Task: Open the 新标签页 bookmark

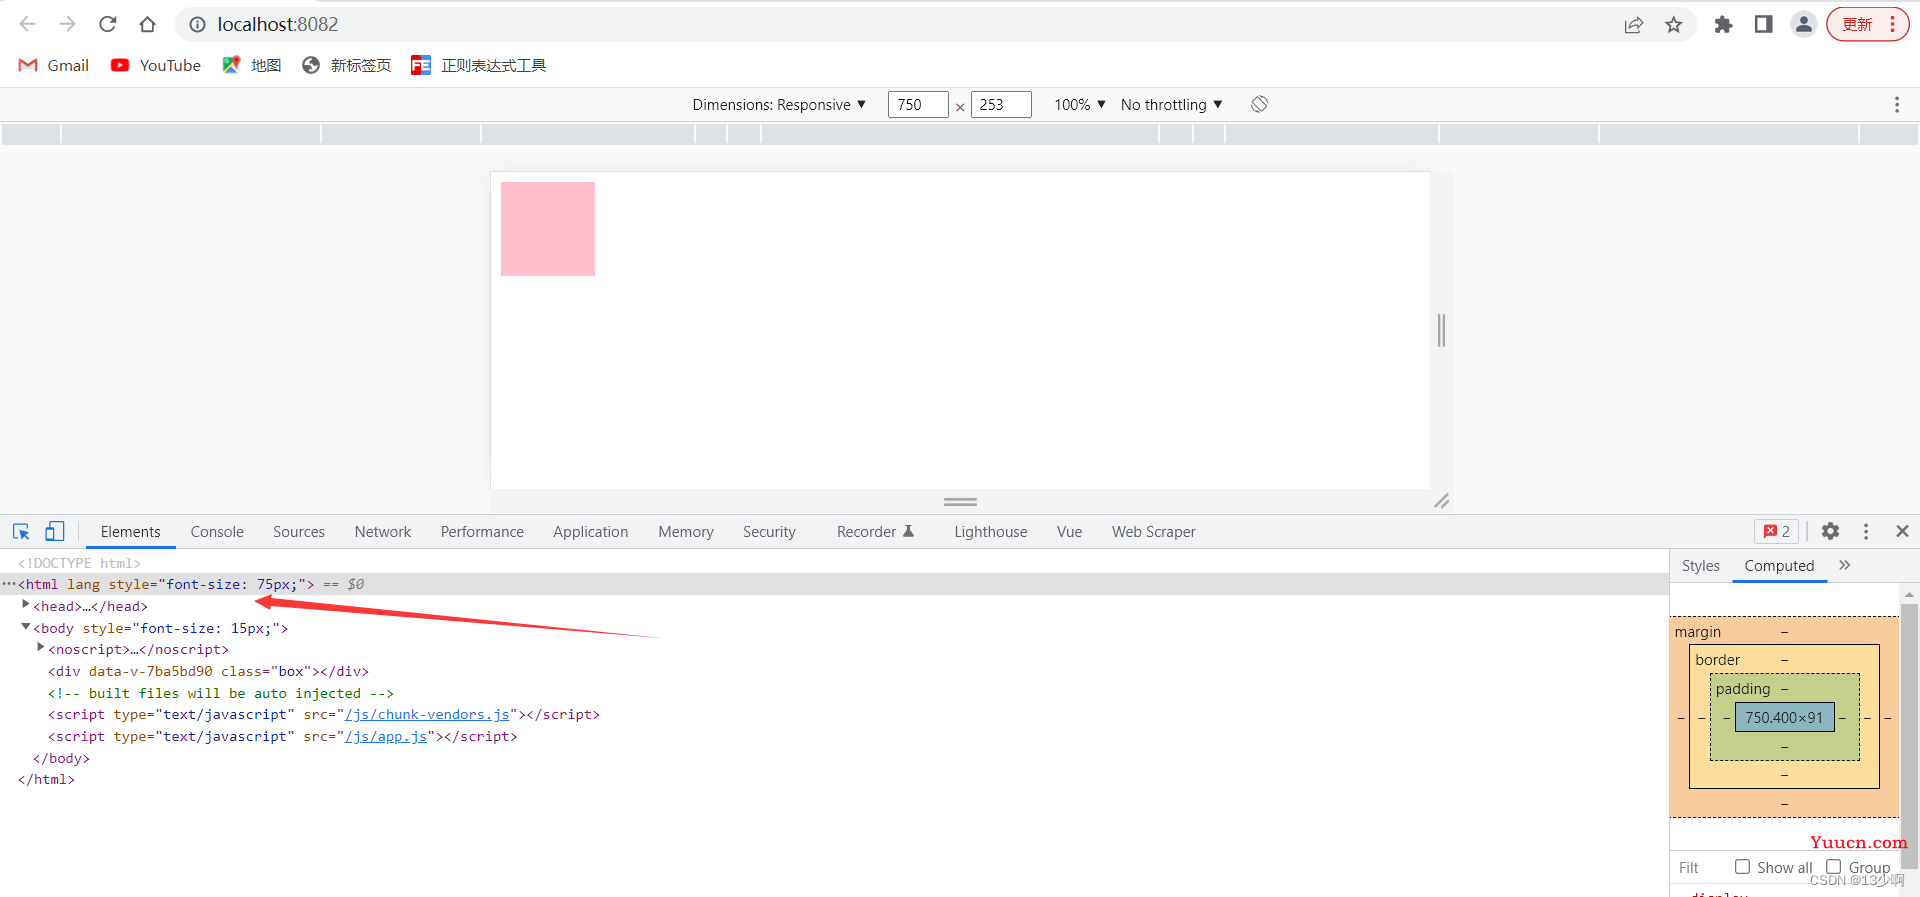Action: click(x=347, y=65)
